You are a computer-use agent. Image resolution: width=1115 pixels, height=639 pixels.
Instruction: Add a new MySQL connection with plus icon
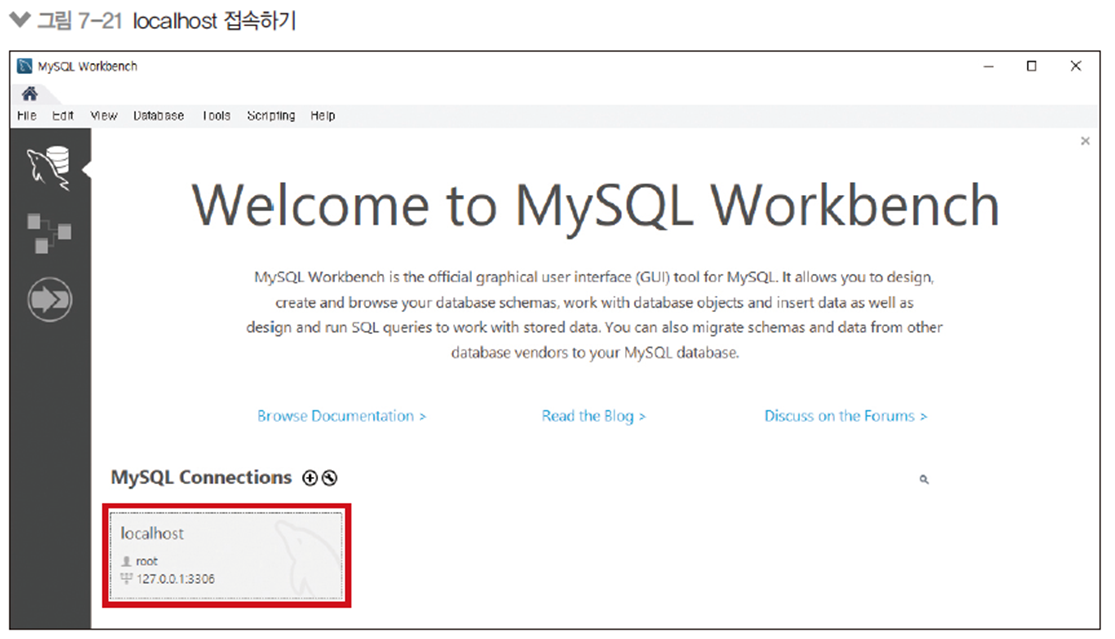310,478
